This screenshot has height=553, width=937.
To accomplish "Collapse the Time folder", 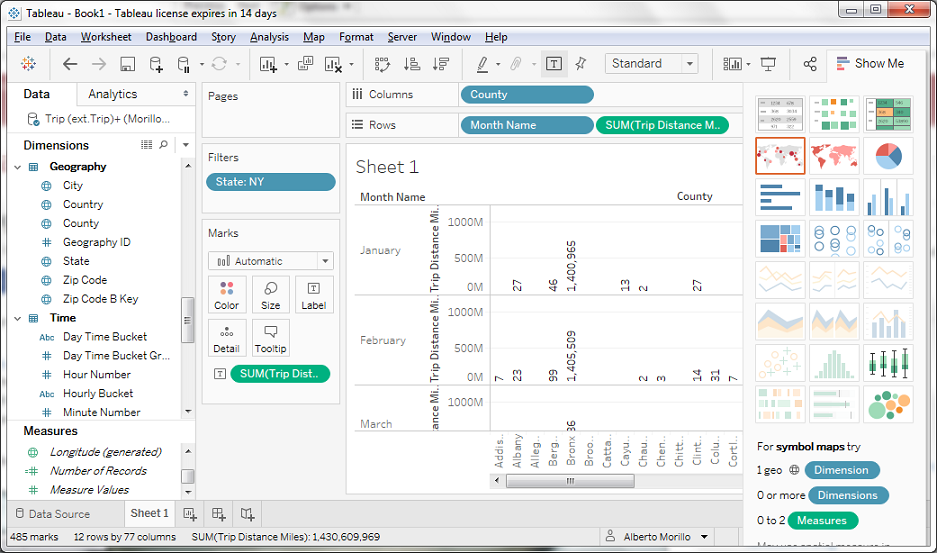I will point(17,319).
